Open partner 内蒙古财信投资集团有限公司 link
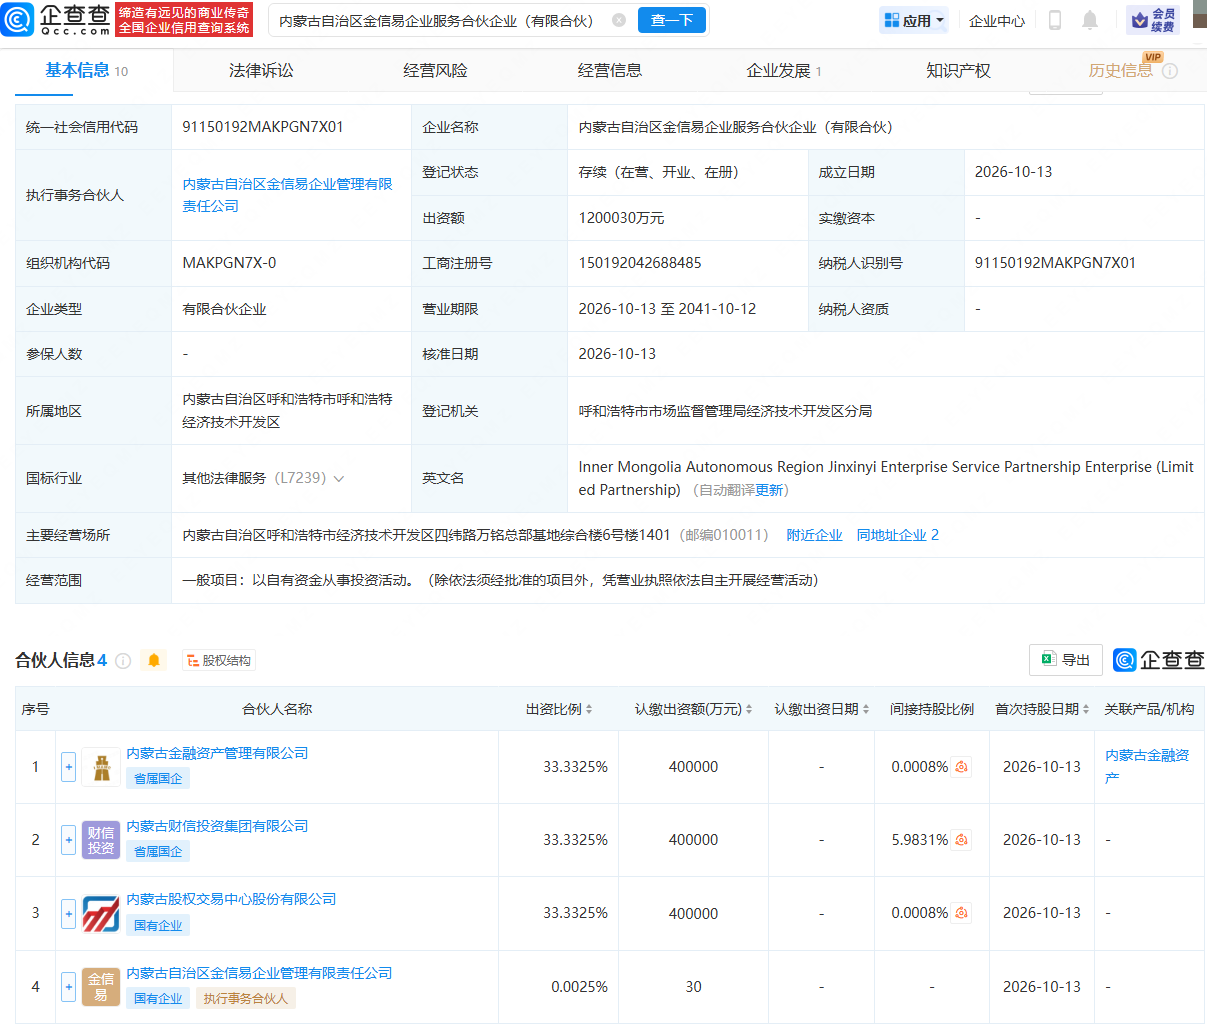 (217, 826)
